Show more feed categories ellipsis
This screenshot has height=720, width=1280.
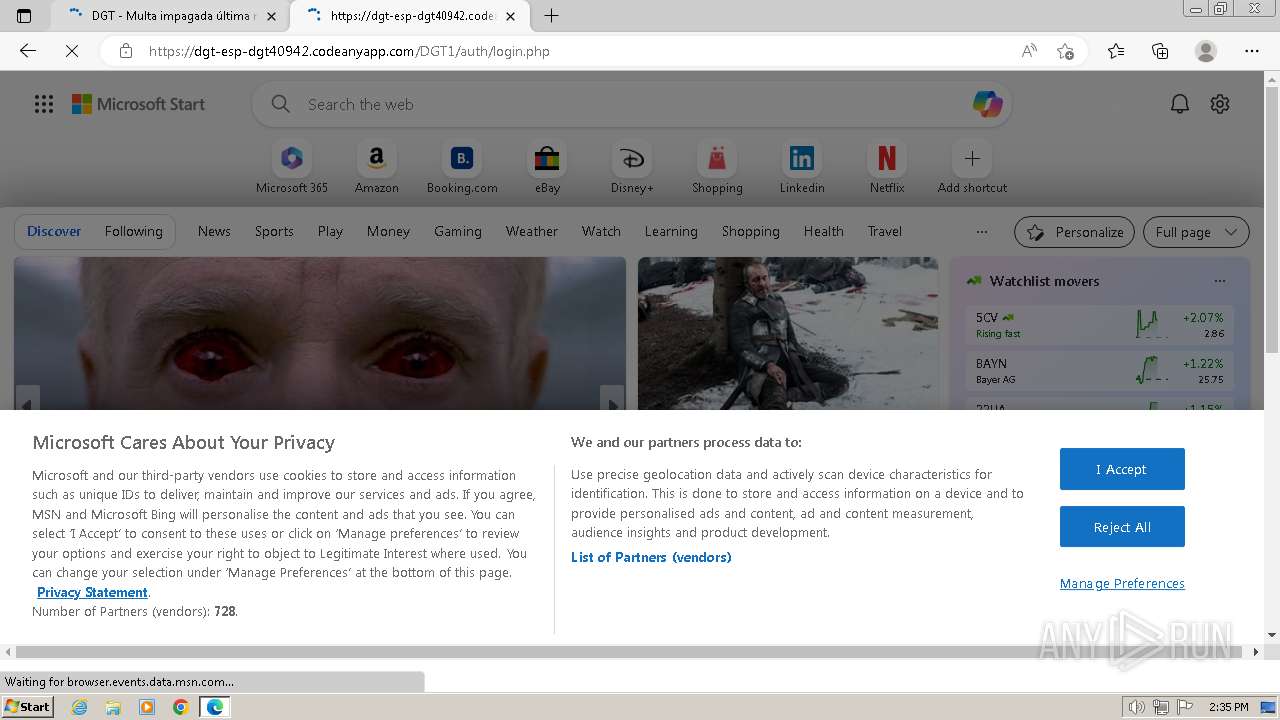(x=982, y=231)
